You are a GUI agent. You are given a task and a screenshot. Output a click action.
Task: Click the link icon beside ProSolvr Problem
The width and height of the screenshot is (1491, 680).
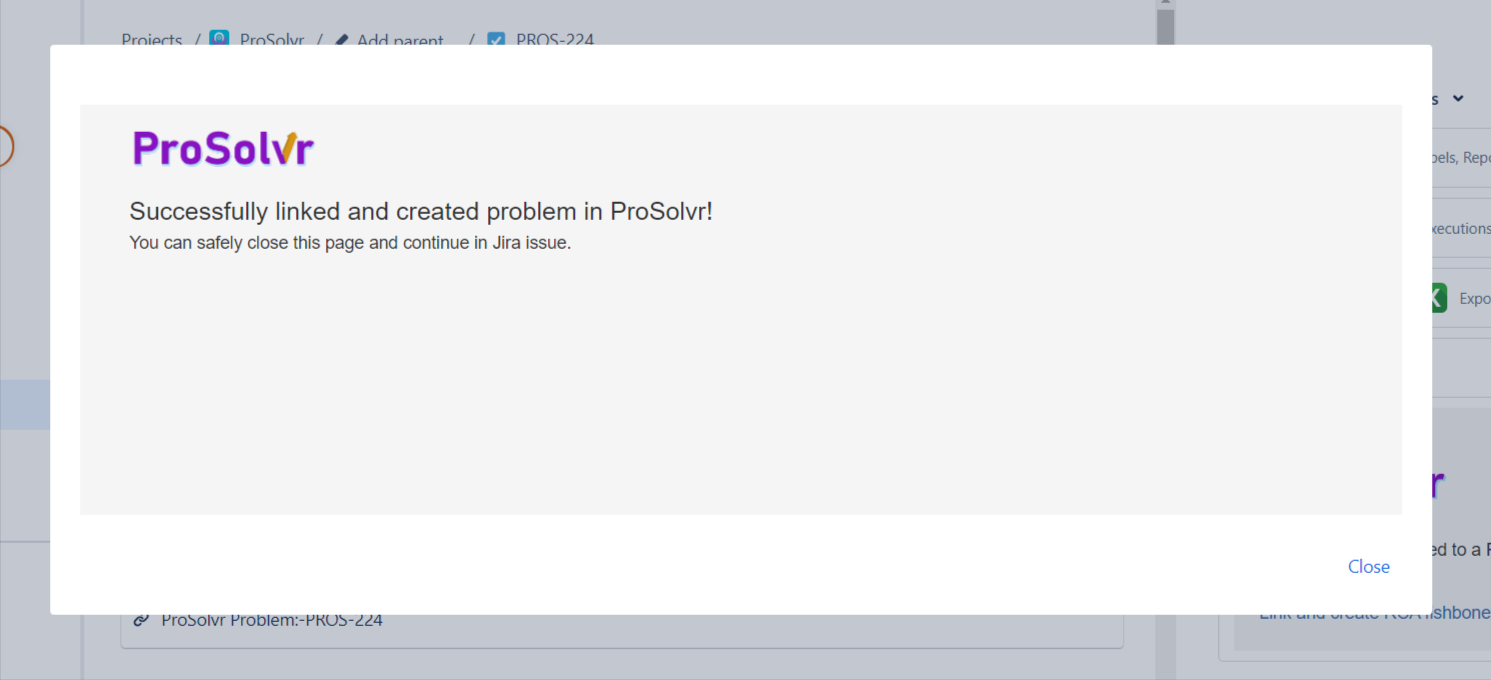pos(141,620)
